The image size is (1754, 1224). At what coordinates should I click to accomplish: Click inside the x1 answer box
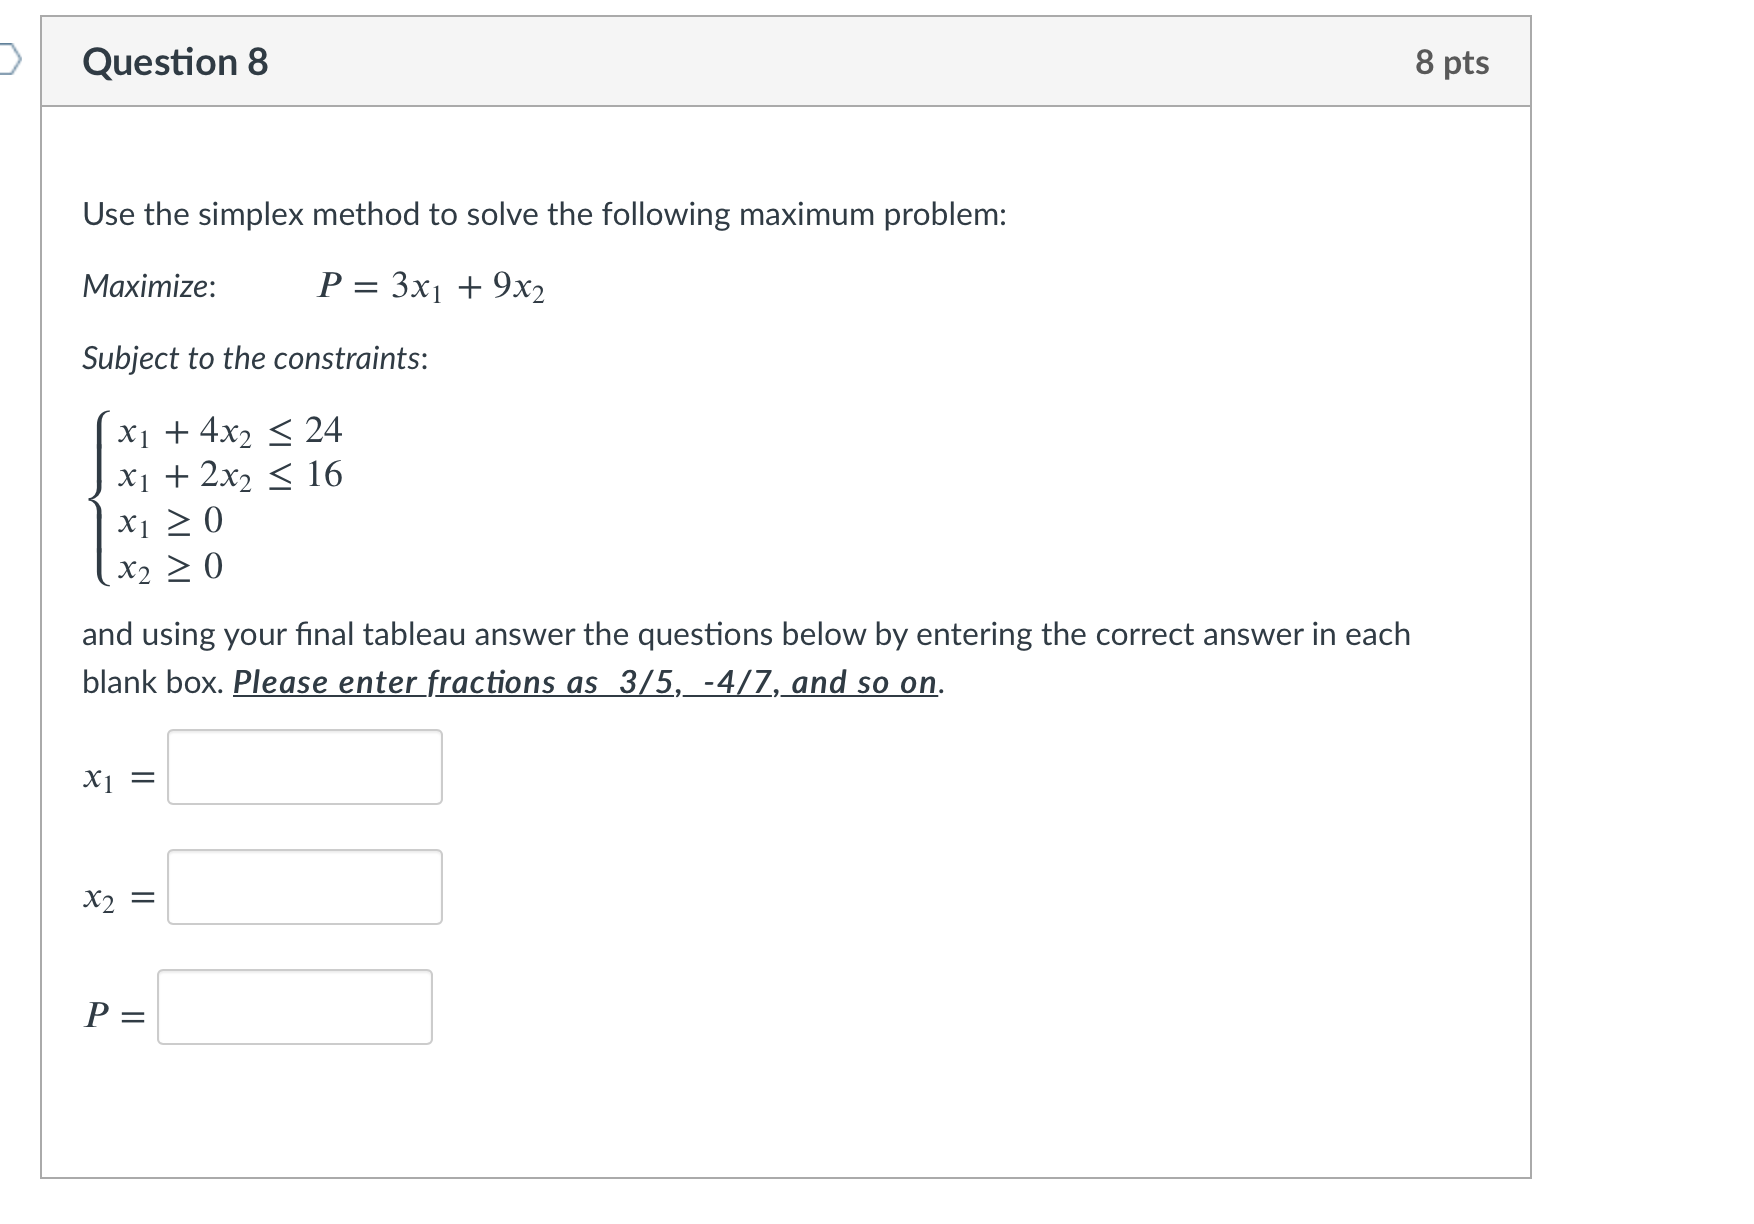pos(303,766)
